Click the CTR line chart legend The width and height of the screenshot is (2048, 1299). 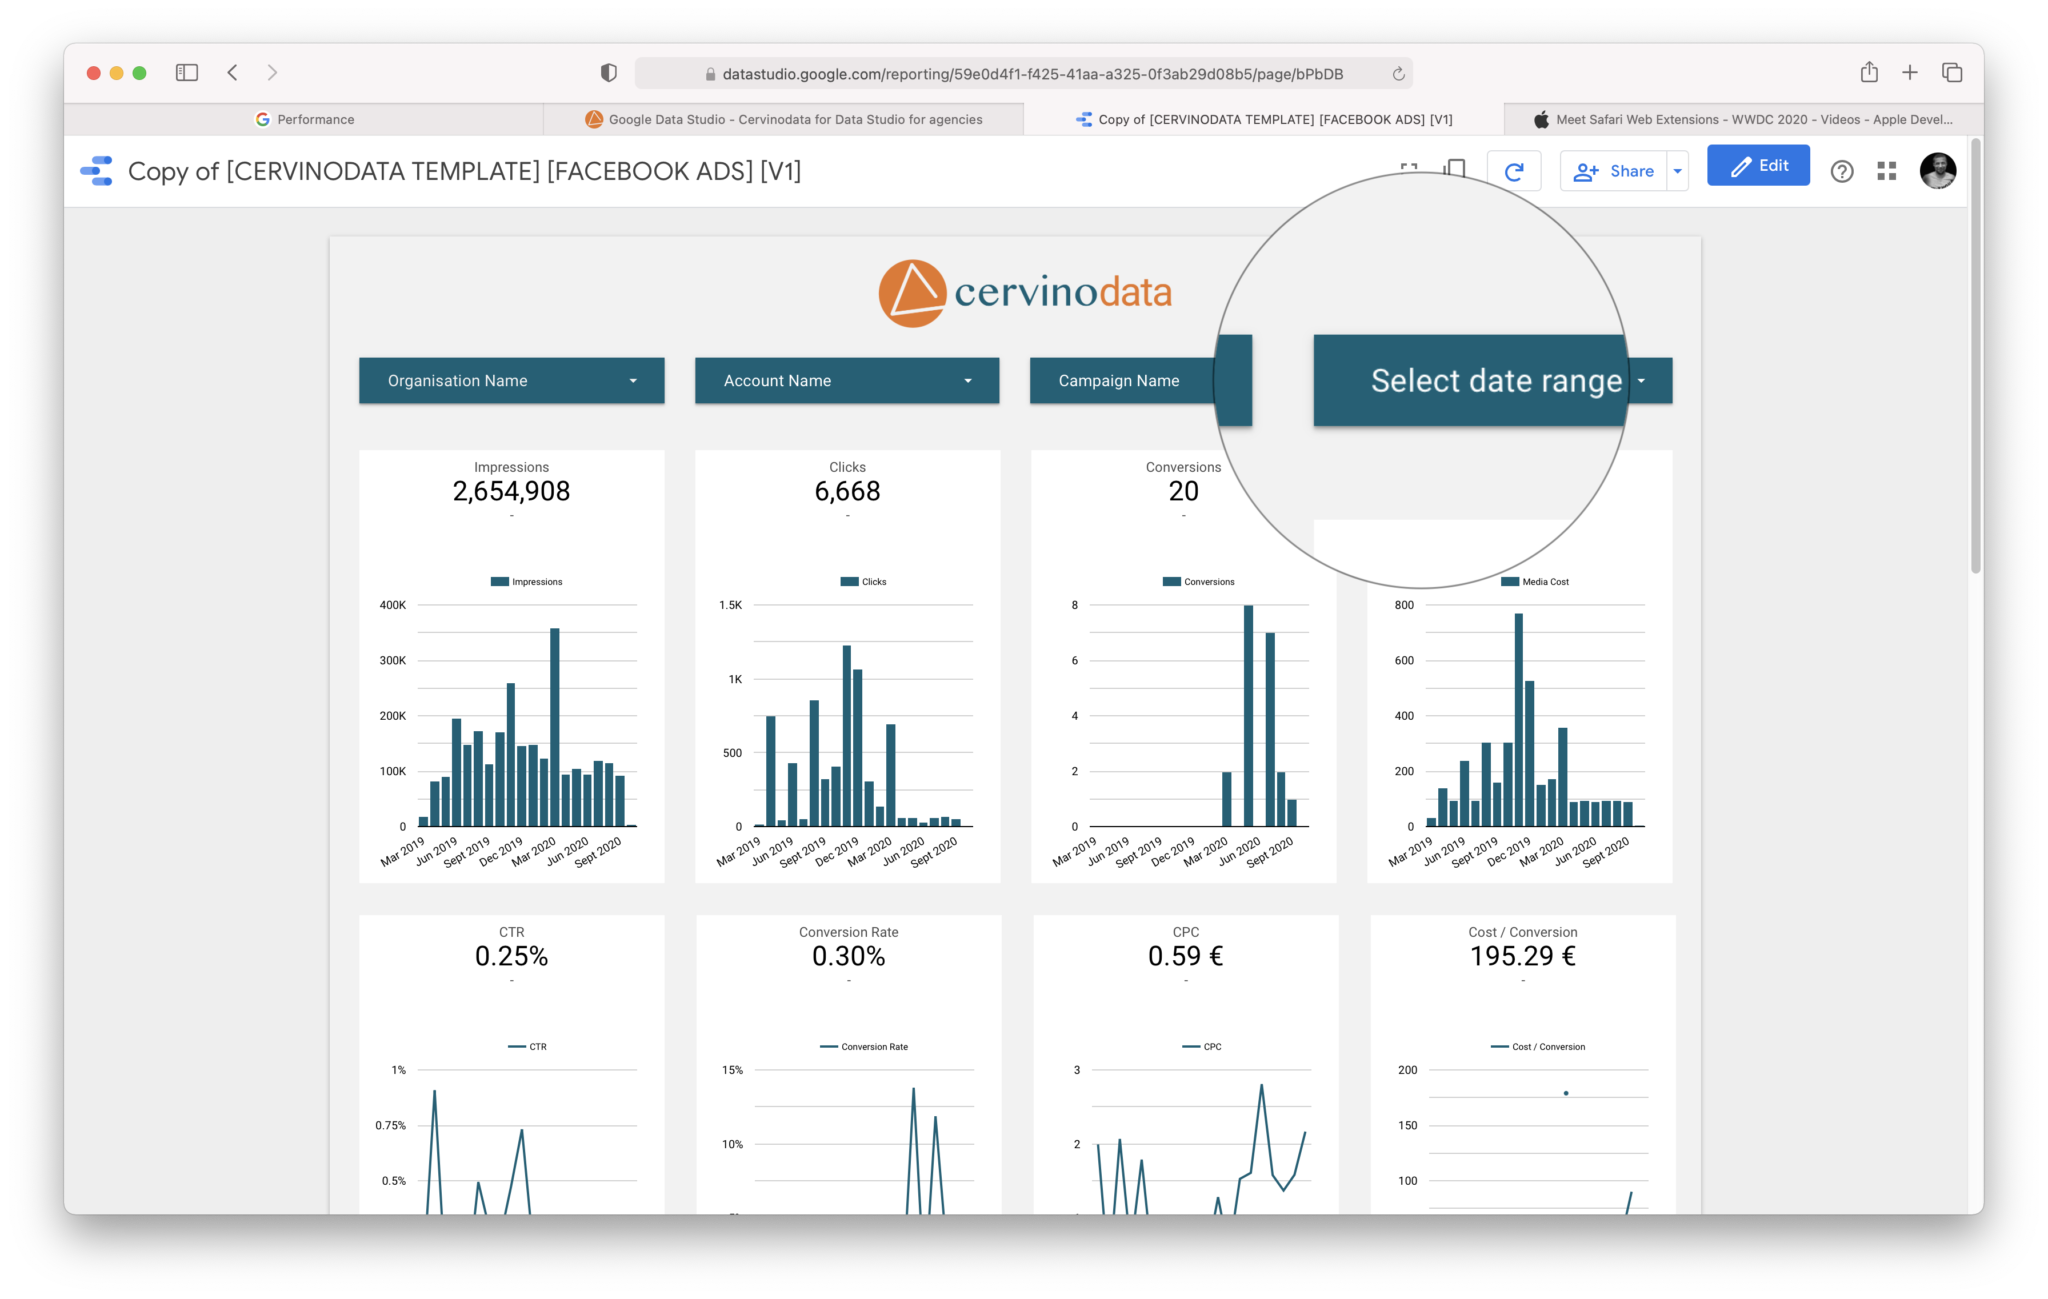click(x=527, y=1046)
